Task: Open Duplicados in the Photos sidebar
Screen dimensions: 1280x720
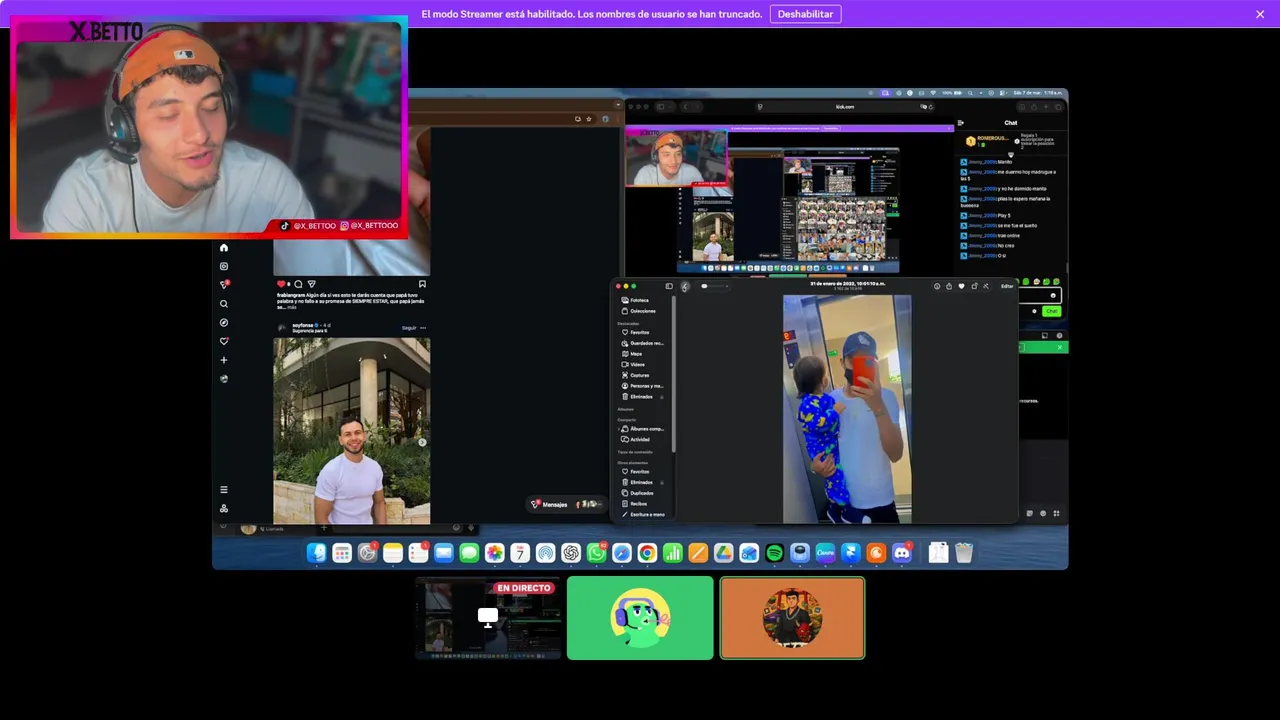Action: [x=637, y=493]
